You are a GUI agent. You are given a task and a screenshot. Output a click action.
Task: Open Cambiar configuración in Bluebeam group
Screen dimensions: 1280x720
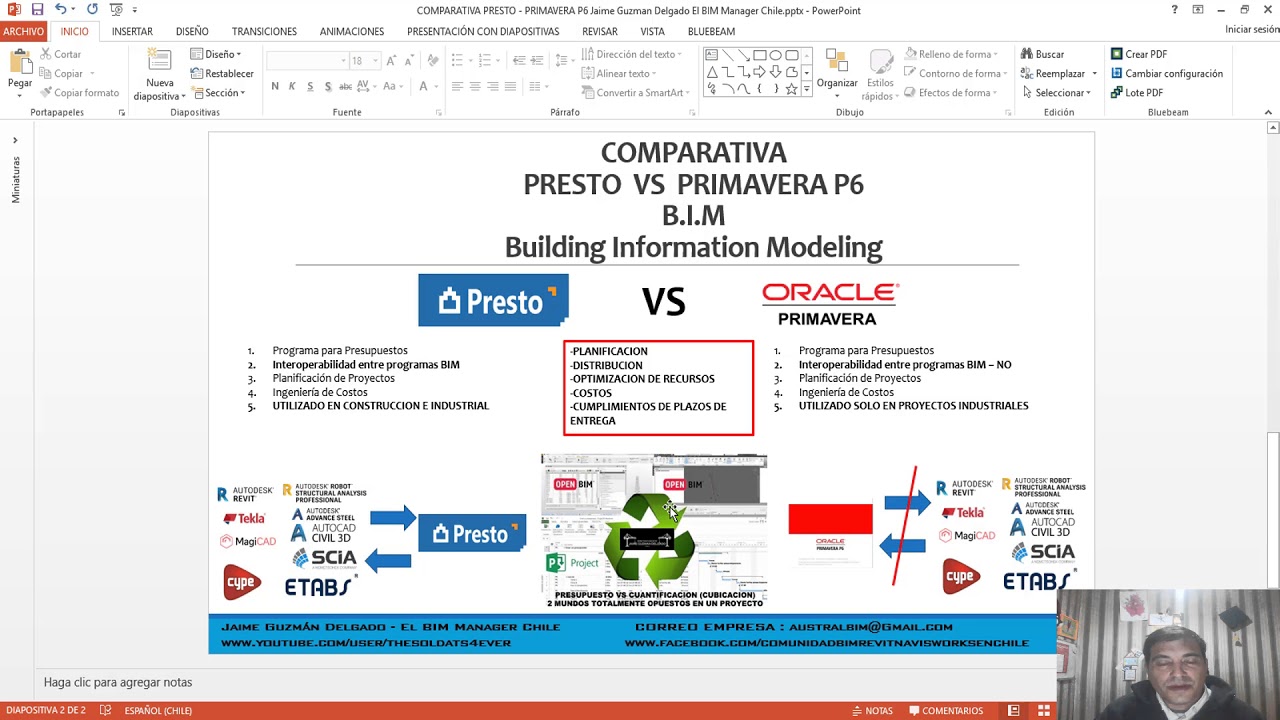tap(1166, 73)
